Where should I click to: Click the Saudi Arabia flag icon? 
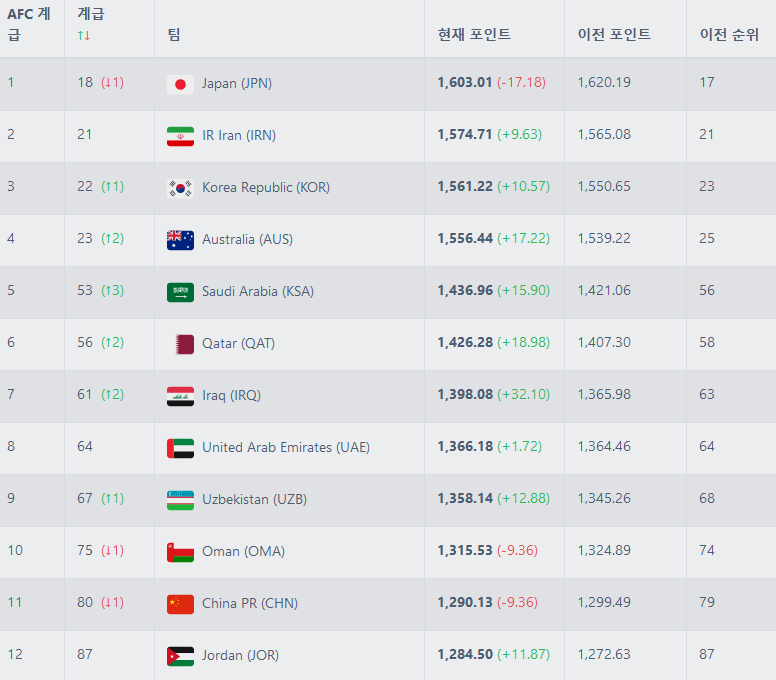[x=180, y=292]
